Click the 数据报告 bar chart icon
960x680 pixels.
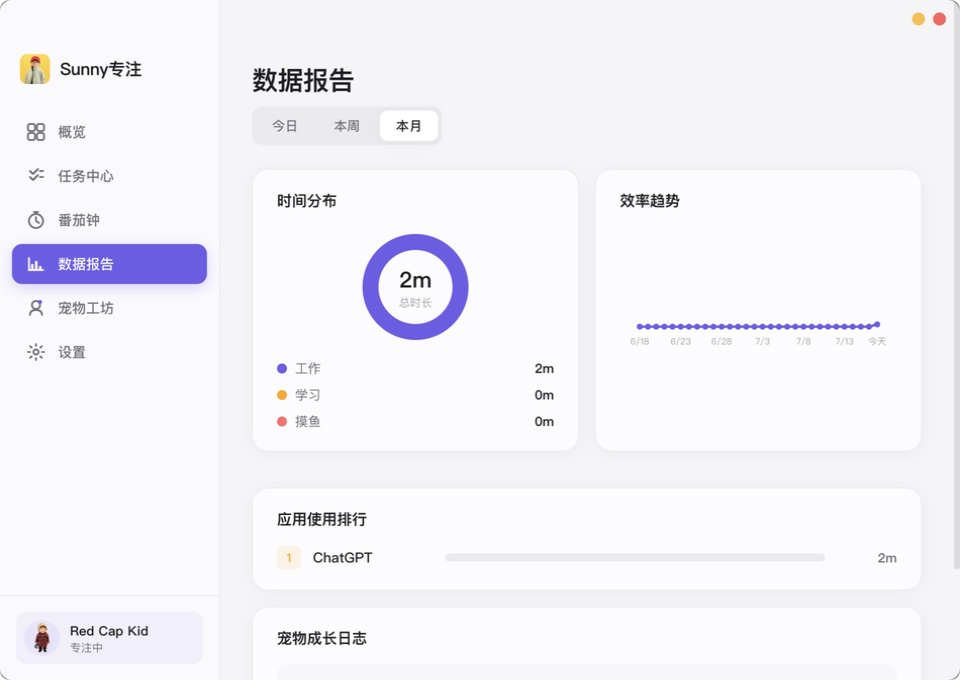36,264
